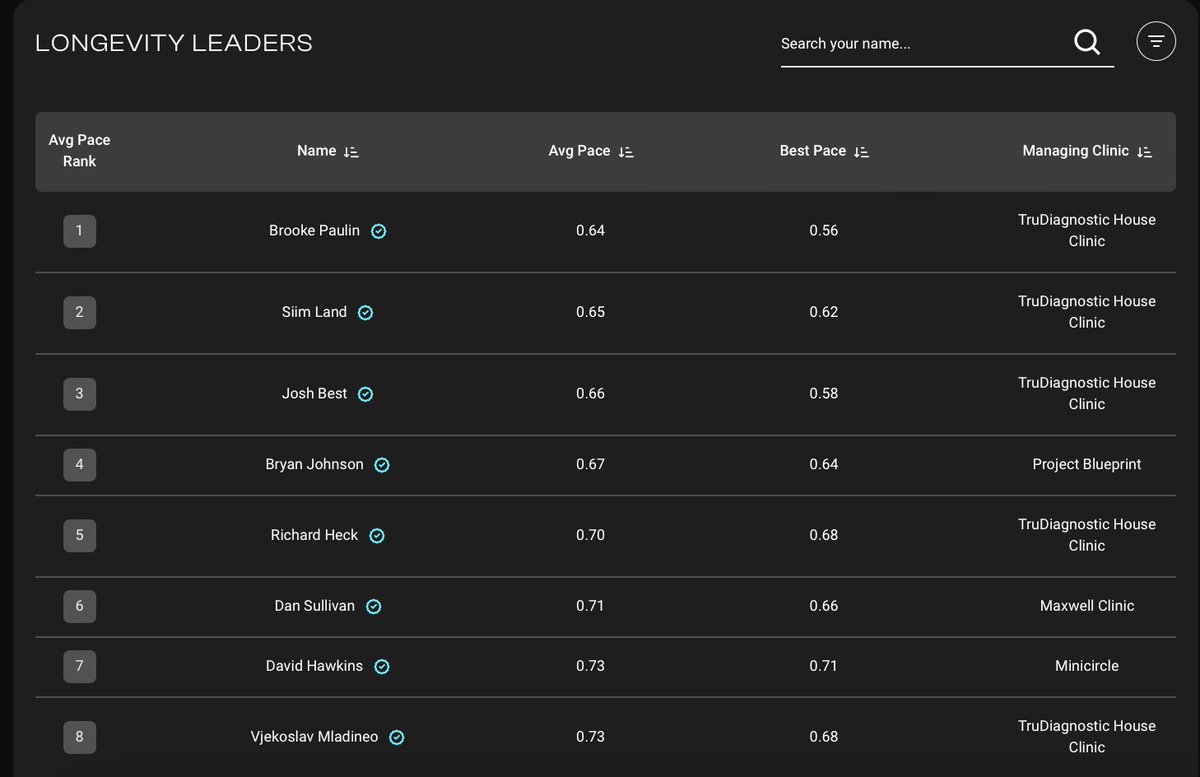Select rank 8 badge

pyautogui.click(x=80, y=737)
